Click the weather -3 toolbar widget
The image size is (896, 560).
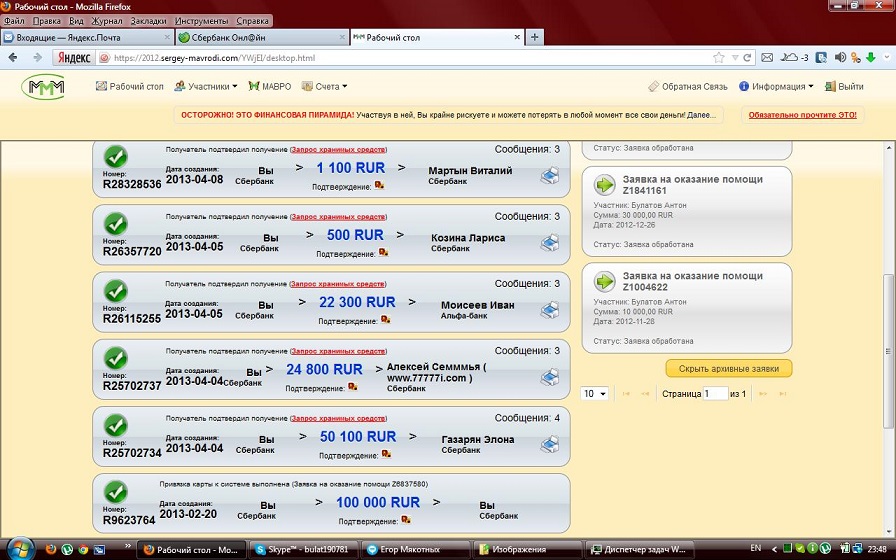pyautogui.click(x=794, y=58)
